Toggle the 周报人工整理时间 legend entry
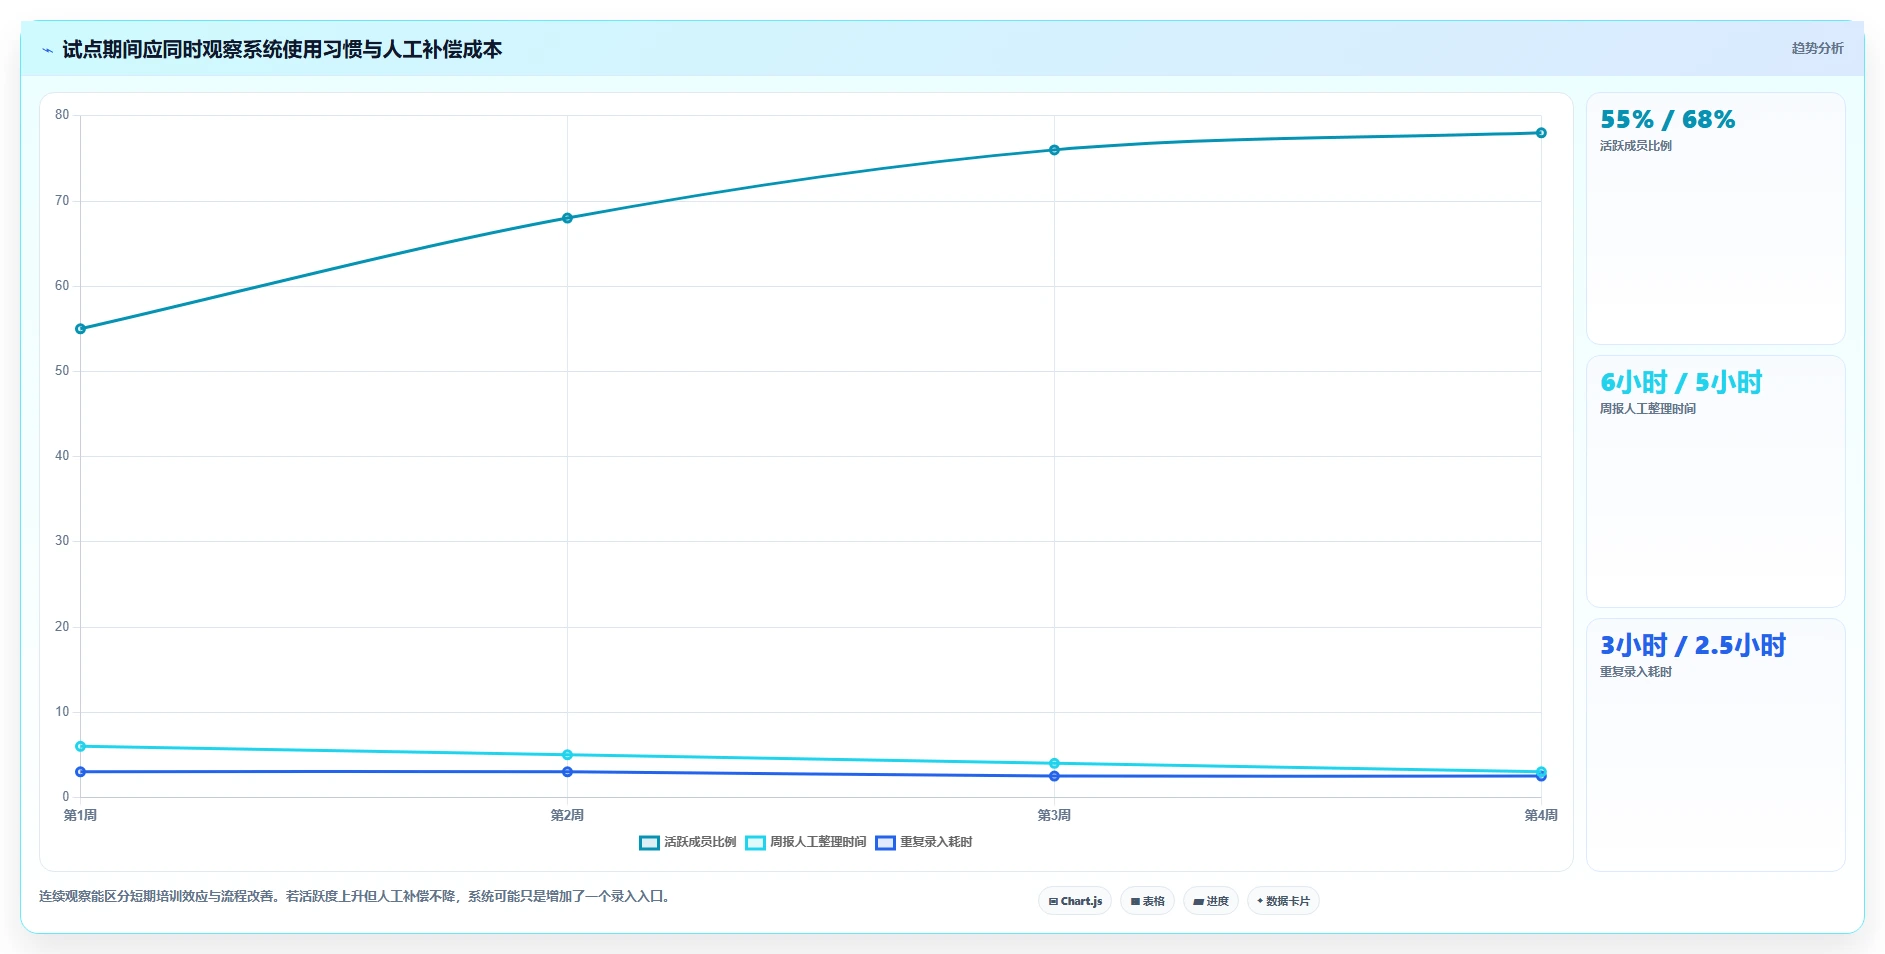 805,842
